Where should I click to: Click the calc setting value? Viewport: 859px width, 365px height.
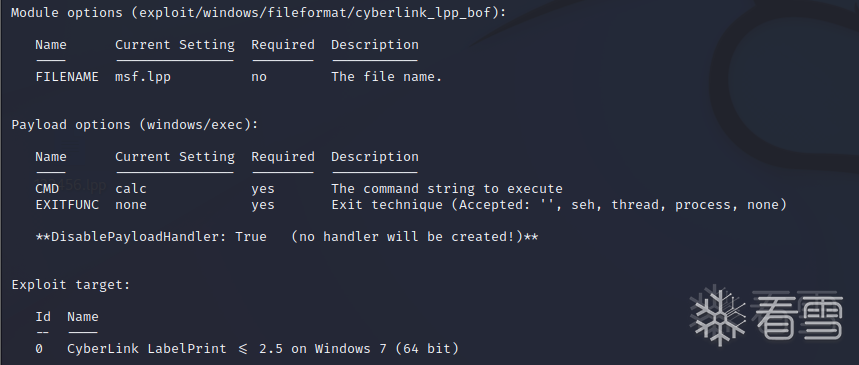click(x=131, y=189)
